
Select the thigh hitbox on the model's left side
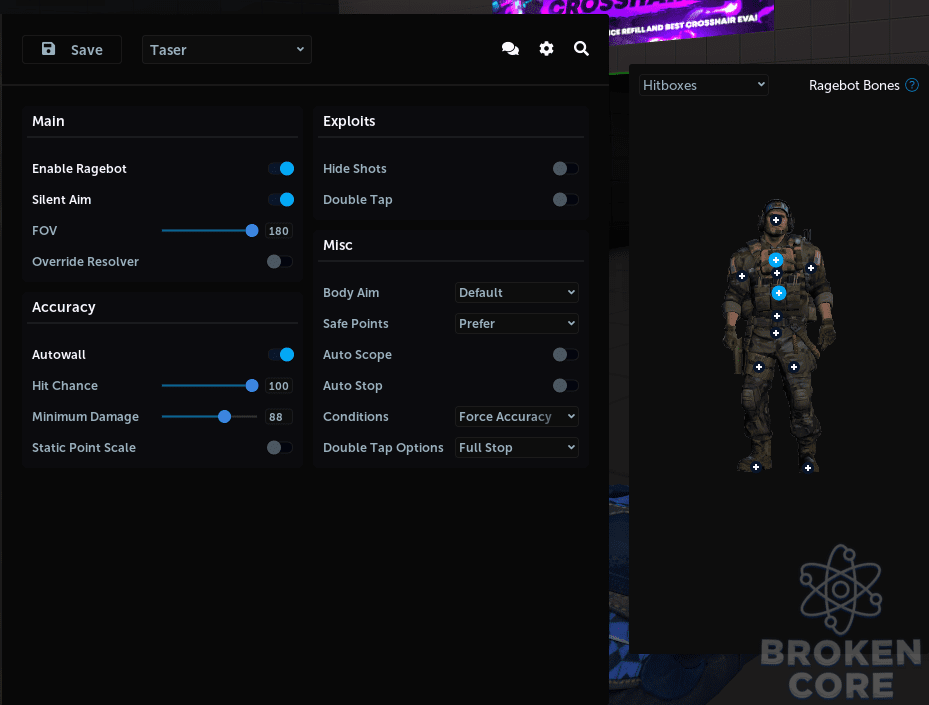759,367
